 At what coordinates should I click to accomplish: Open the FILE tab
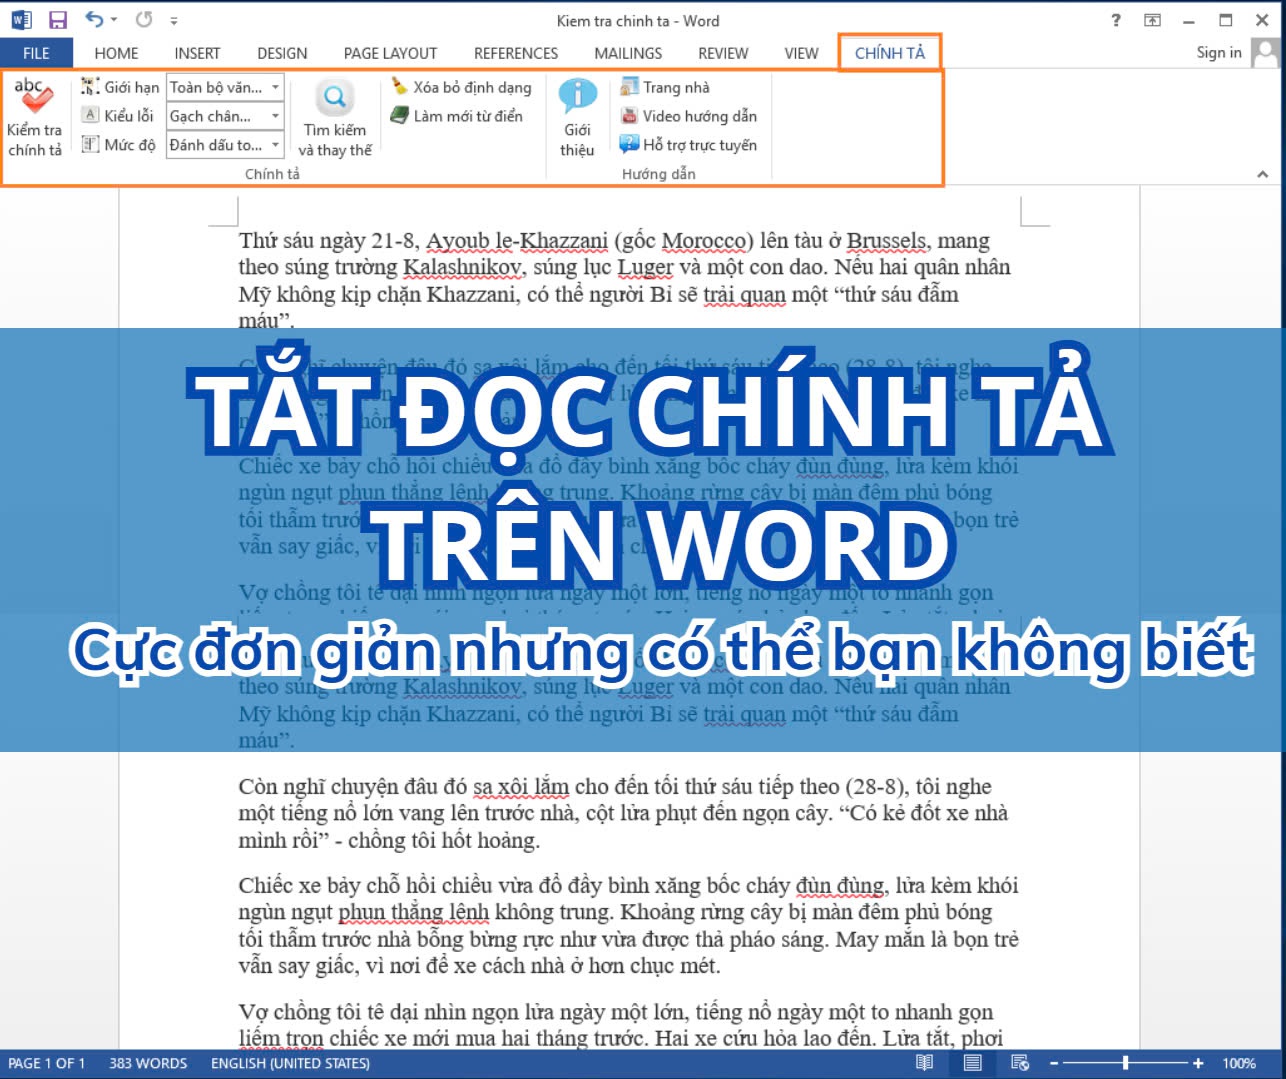[x=36, y=53]
